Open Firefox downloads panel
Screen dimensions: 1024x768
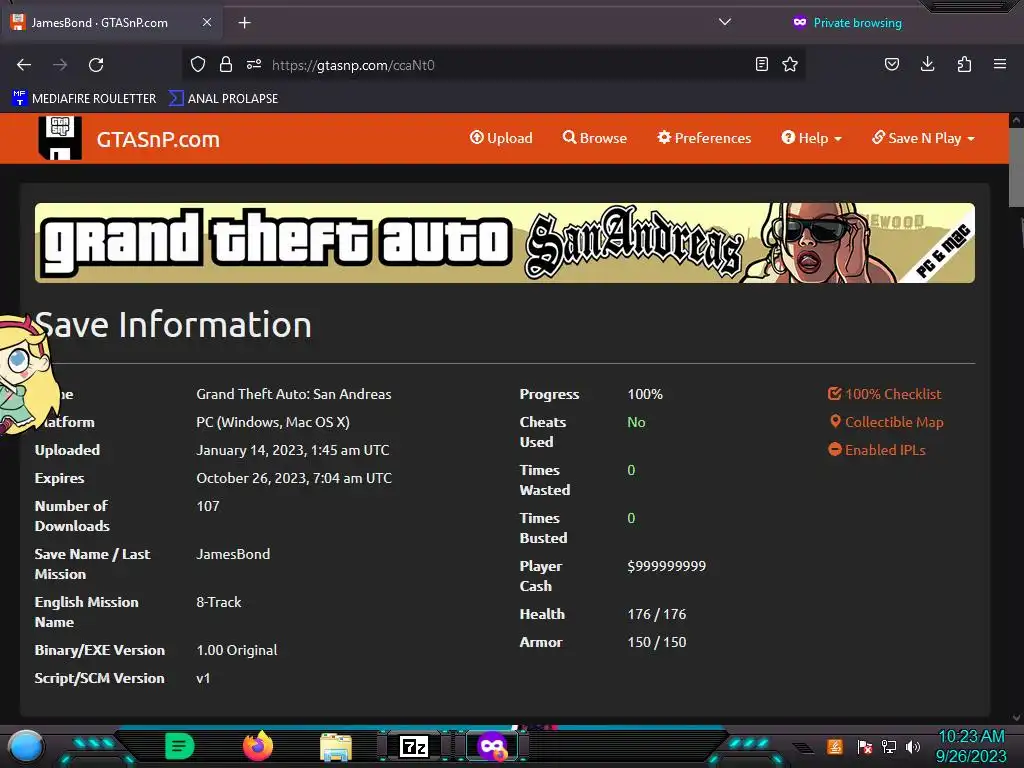coord(927,65)
